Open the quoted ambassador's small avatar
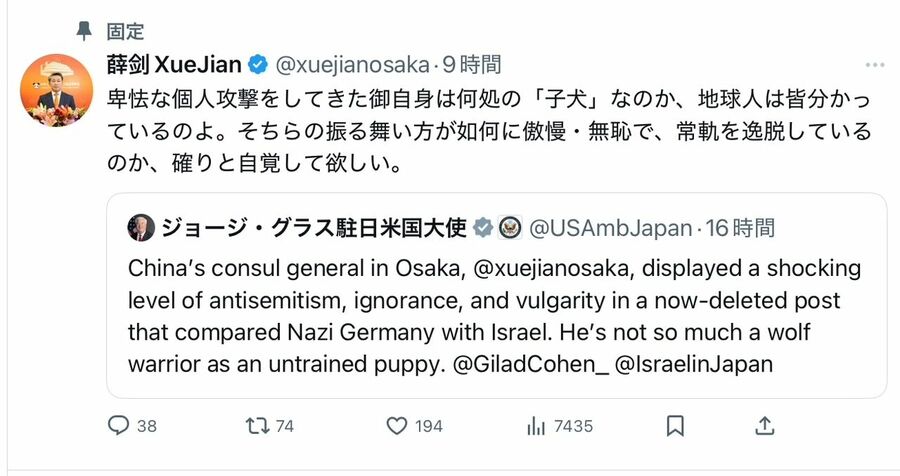900x476 pixels. coord(142,228)
